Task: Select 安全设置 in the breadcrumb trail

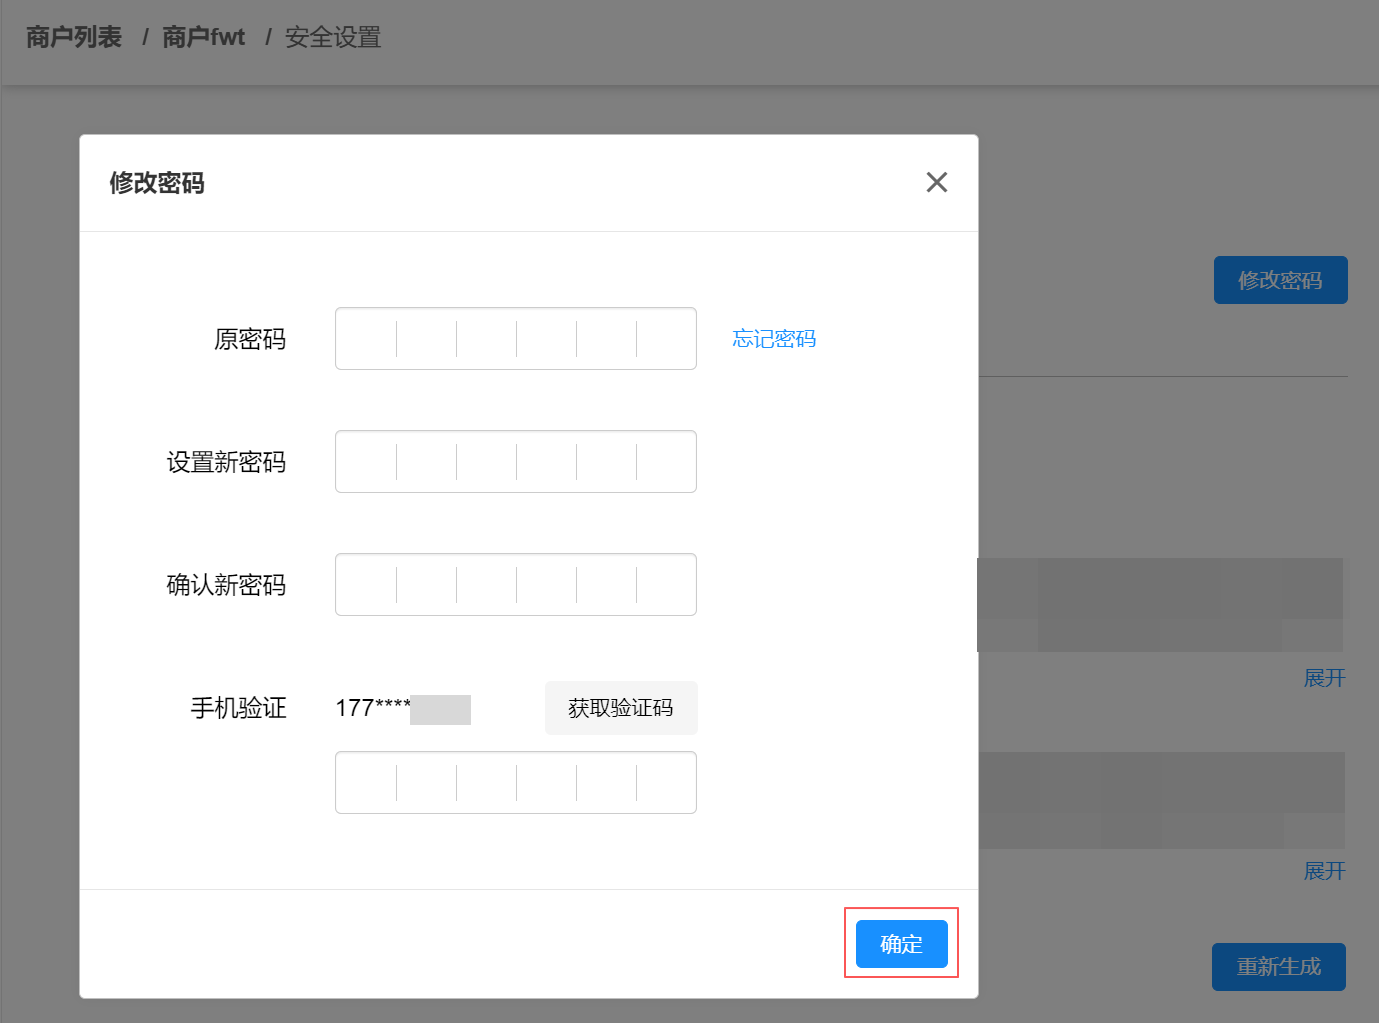Action: [x=332, y=38]
